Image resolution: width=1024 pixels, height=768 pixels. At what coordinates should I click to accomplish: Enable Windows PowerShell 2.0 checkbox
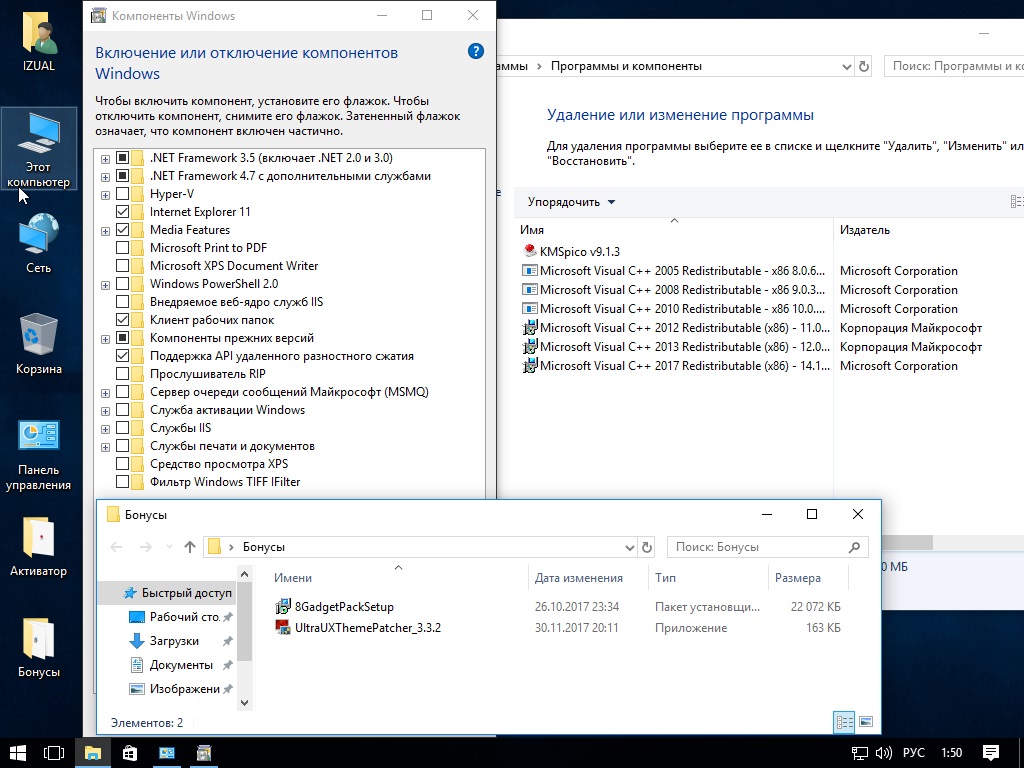click(122, 284)
